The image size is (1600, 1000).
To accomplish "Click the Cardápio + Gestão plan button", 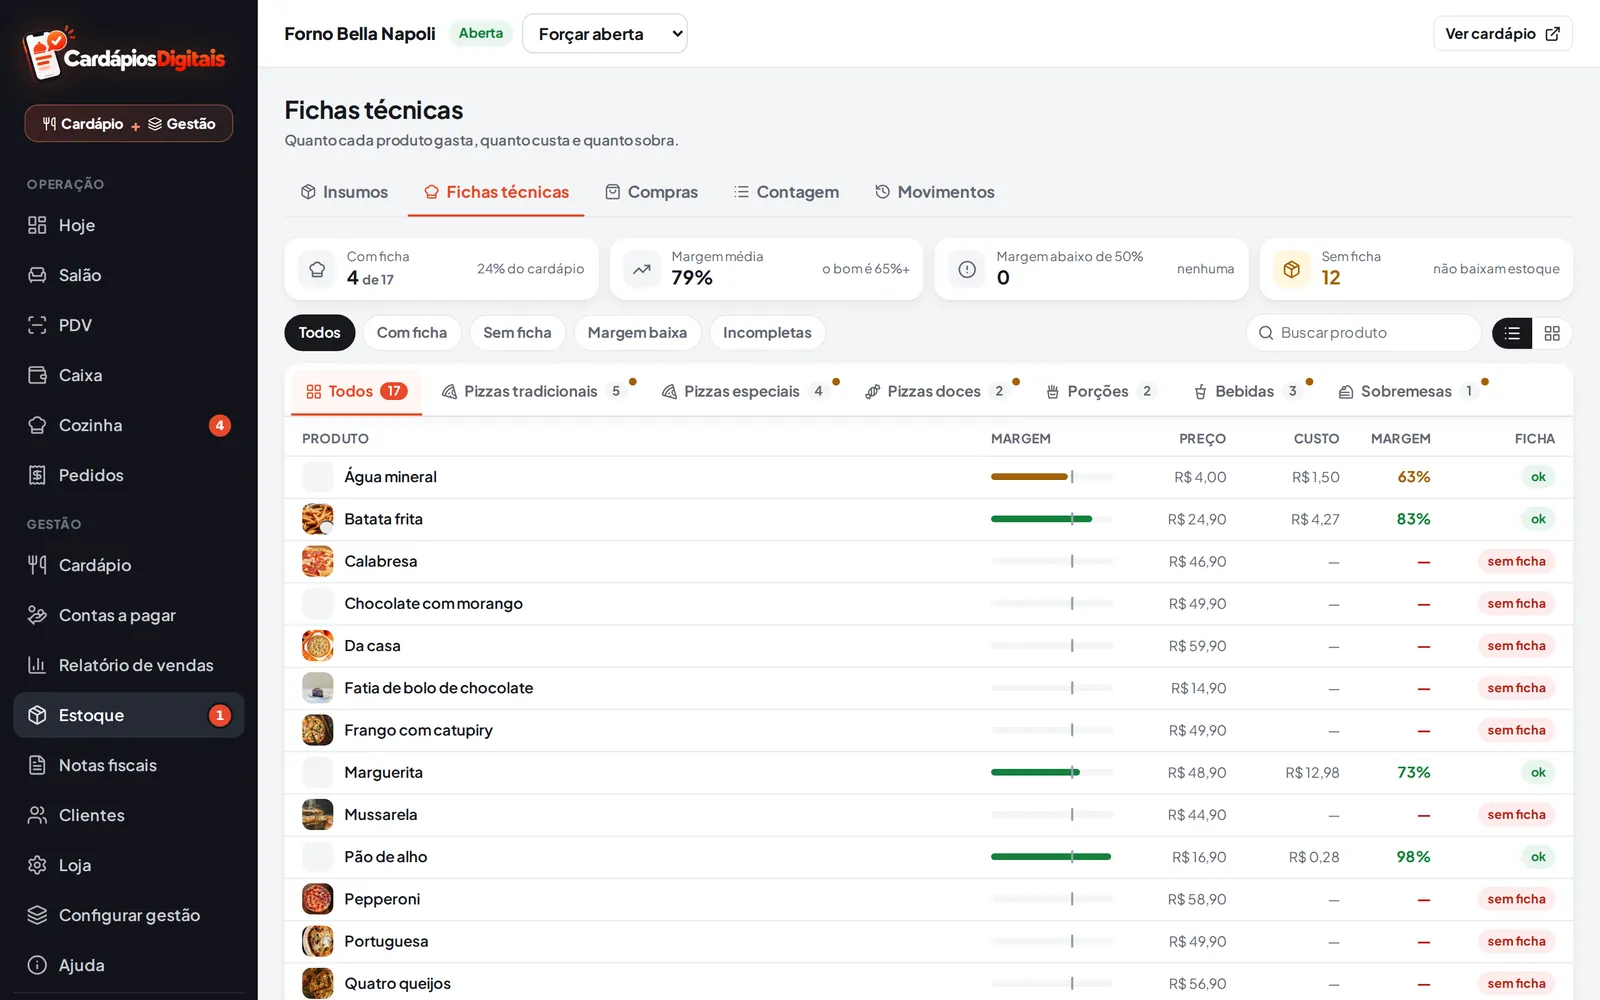I will pyautogui.click(x=129, y=124).
